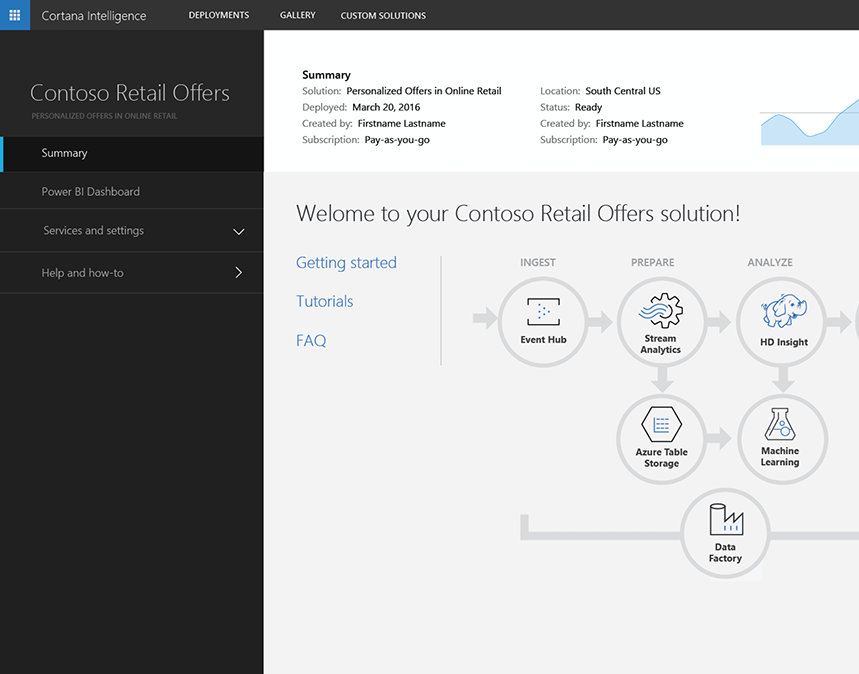Click the Cortana Intelligence title
This screenshot has height=674, width=859.
coord(94,16)
